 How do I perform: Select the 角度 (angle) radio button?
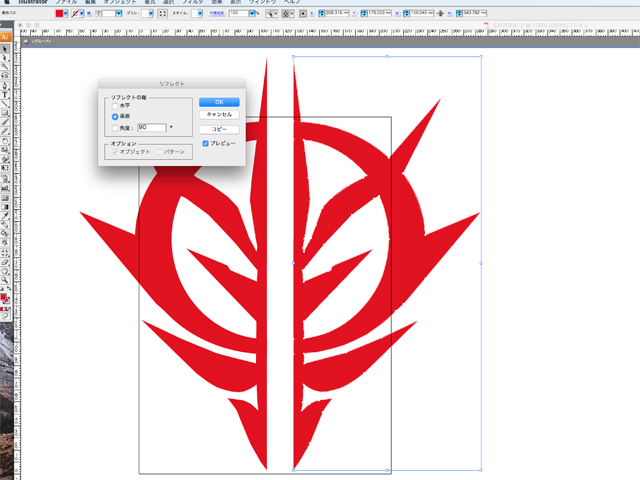(x=115, y=128)
